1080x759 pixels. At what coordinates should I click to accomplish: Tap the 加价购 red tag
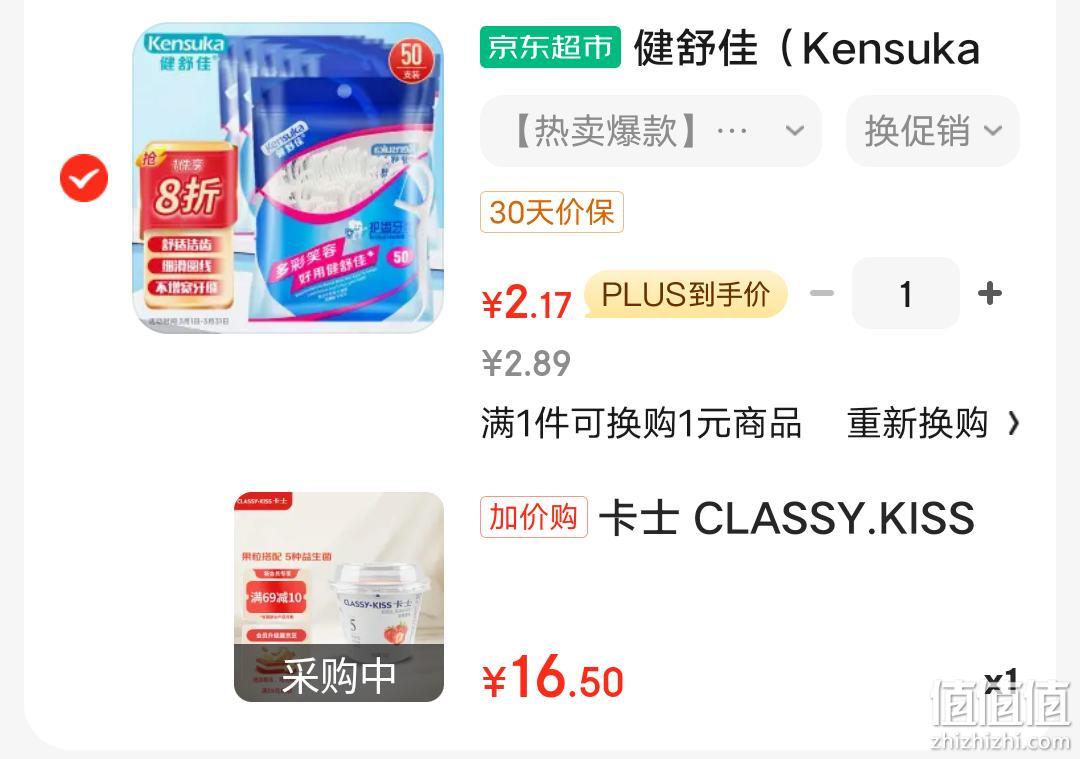pos(534,517)
